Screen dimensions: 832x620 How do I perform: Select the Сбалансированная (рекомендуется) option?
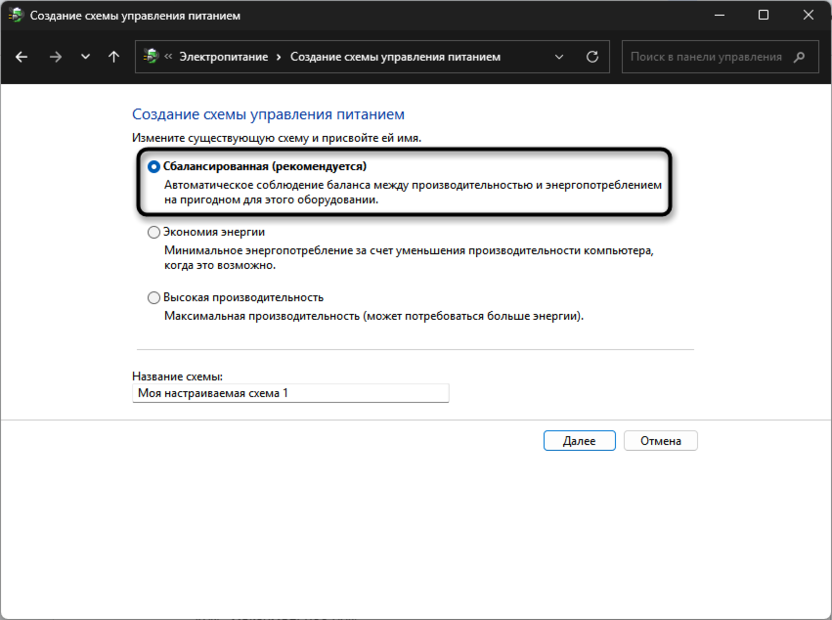(x=154, y=167)
